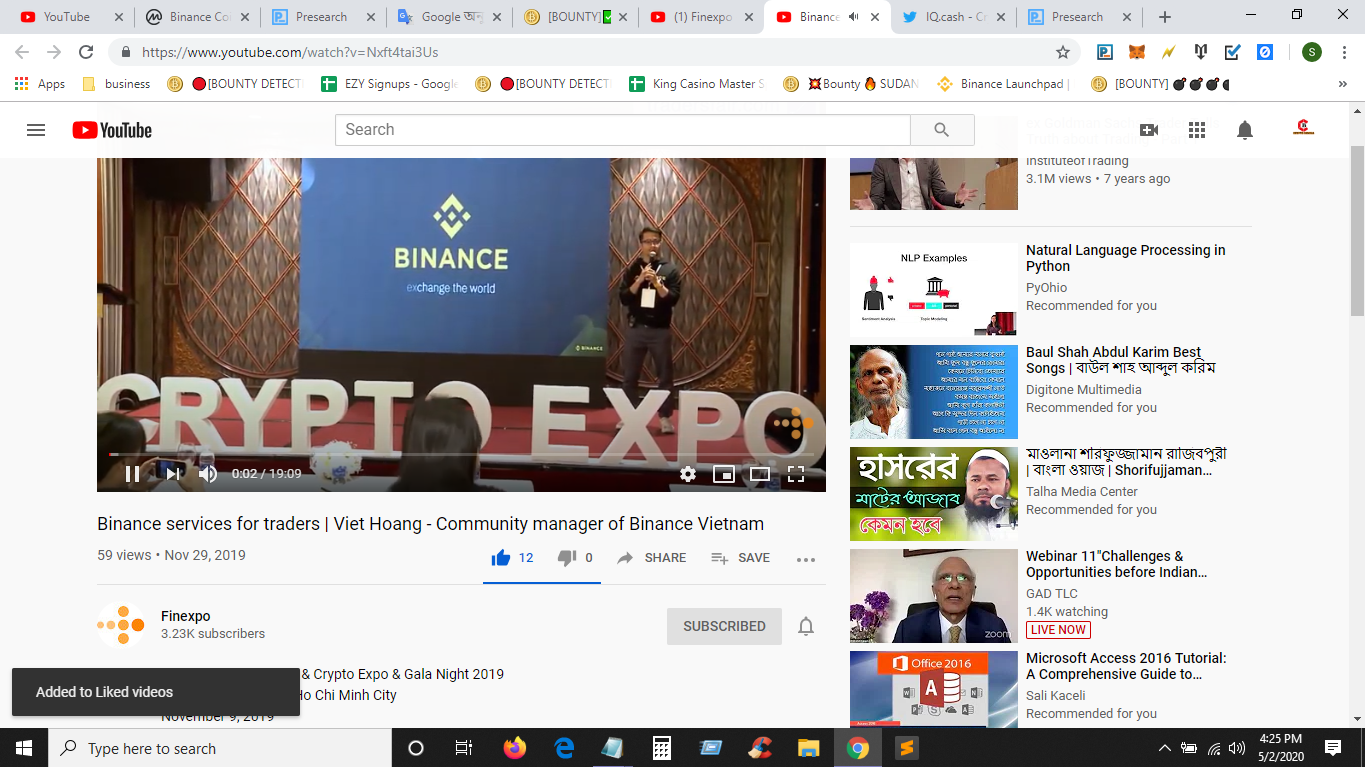Skip to the next video
The image size is (1365, 767).
tap(173, 474)
